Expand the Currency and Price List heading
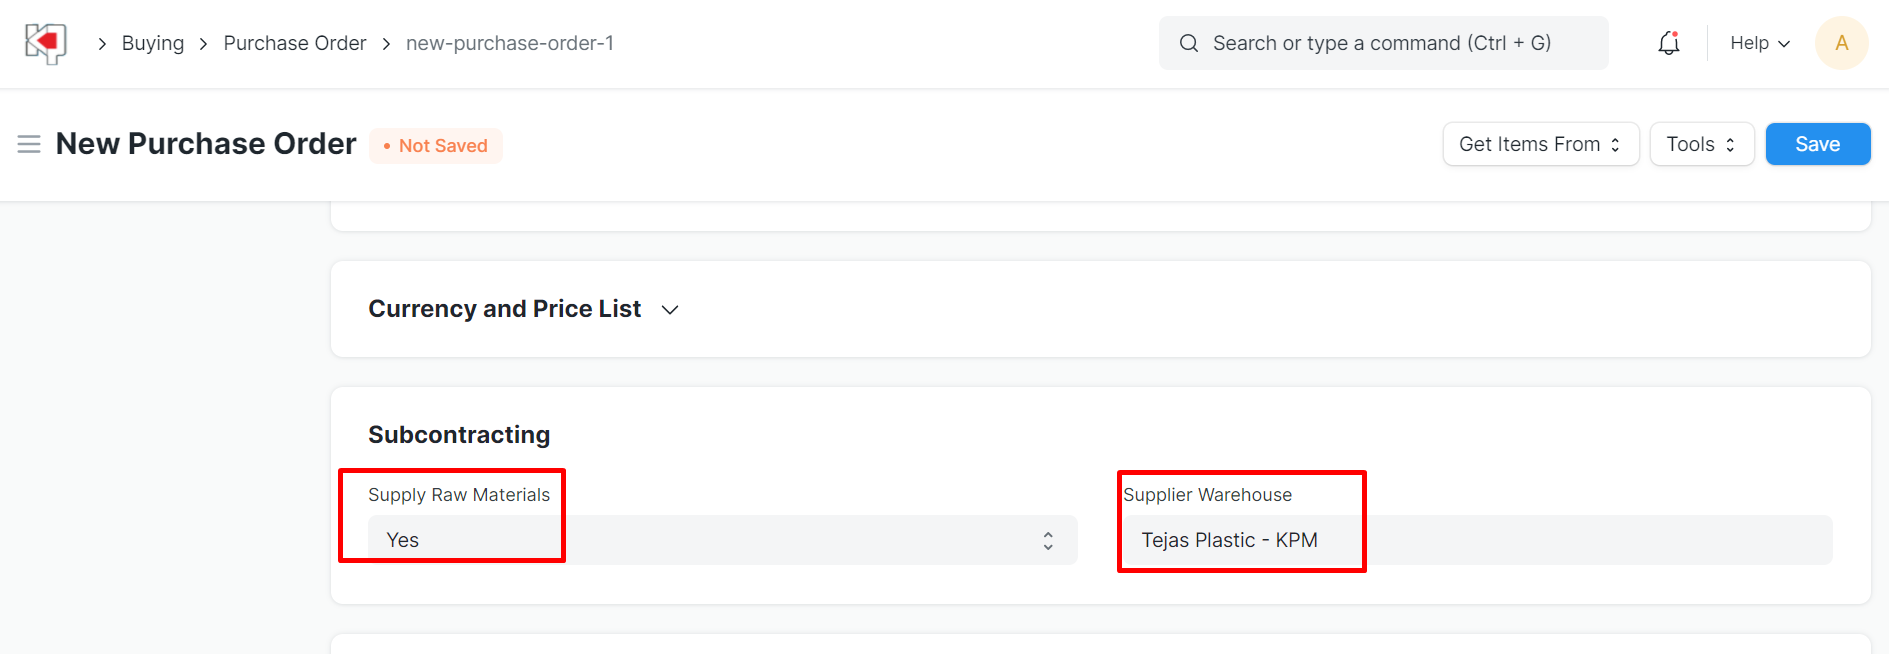This screenshot has height=654, width=1889. [x=504, y=309]
